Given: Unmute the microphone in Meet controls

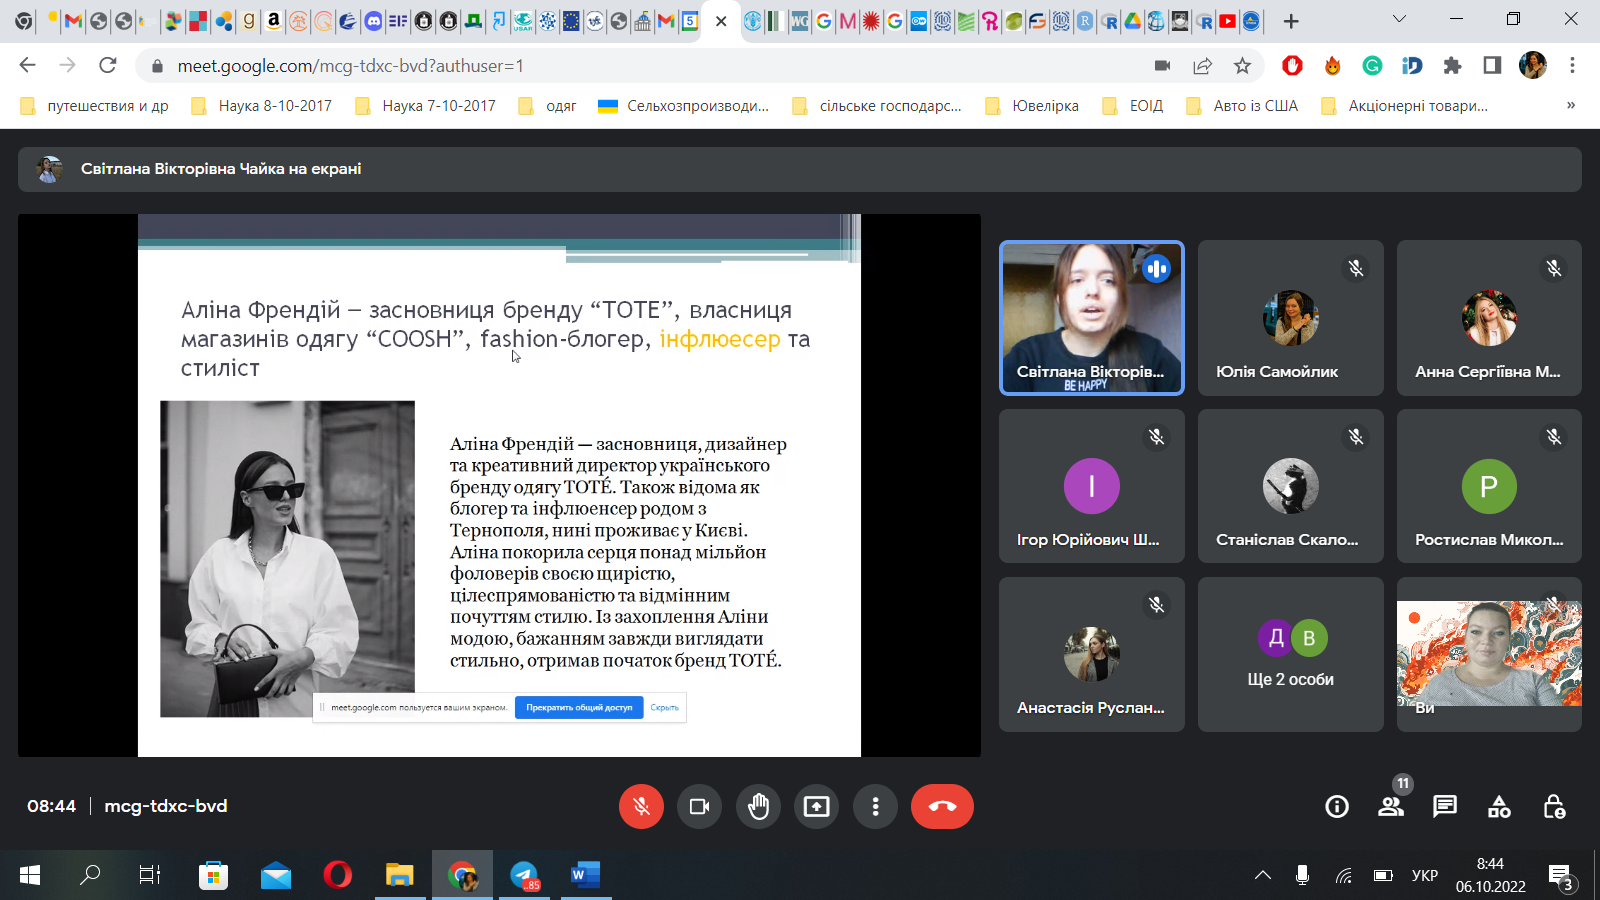Looking at the screenshot, I should click(x=641, y=806).
